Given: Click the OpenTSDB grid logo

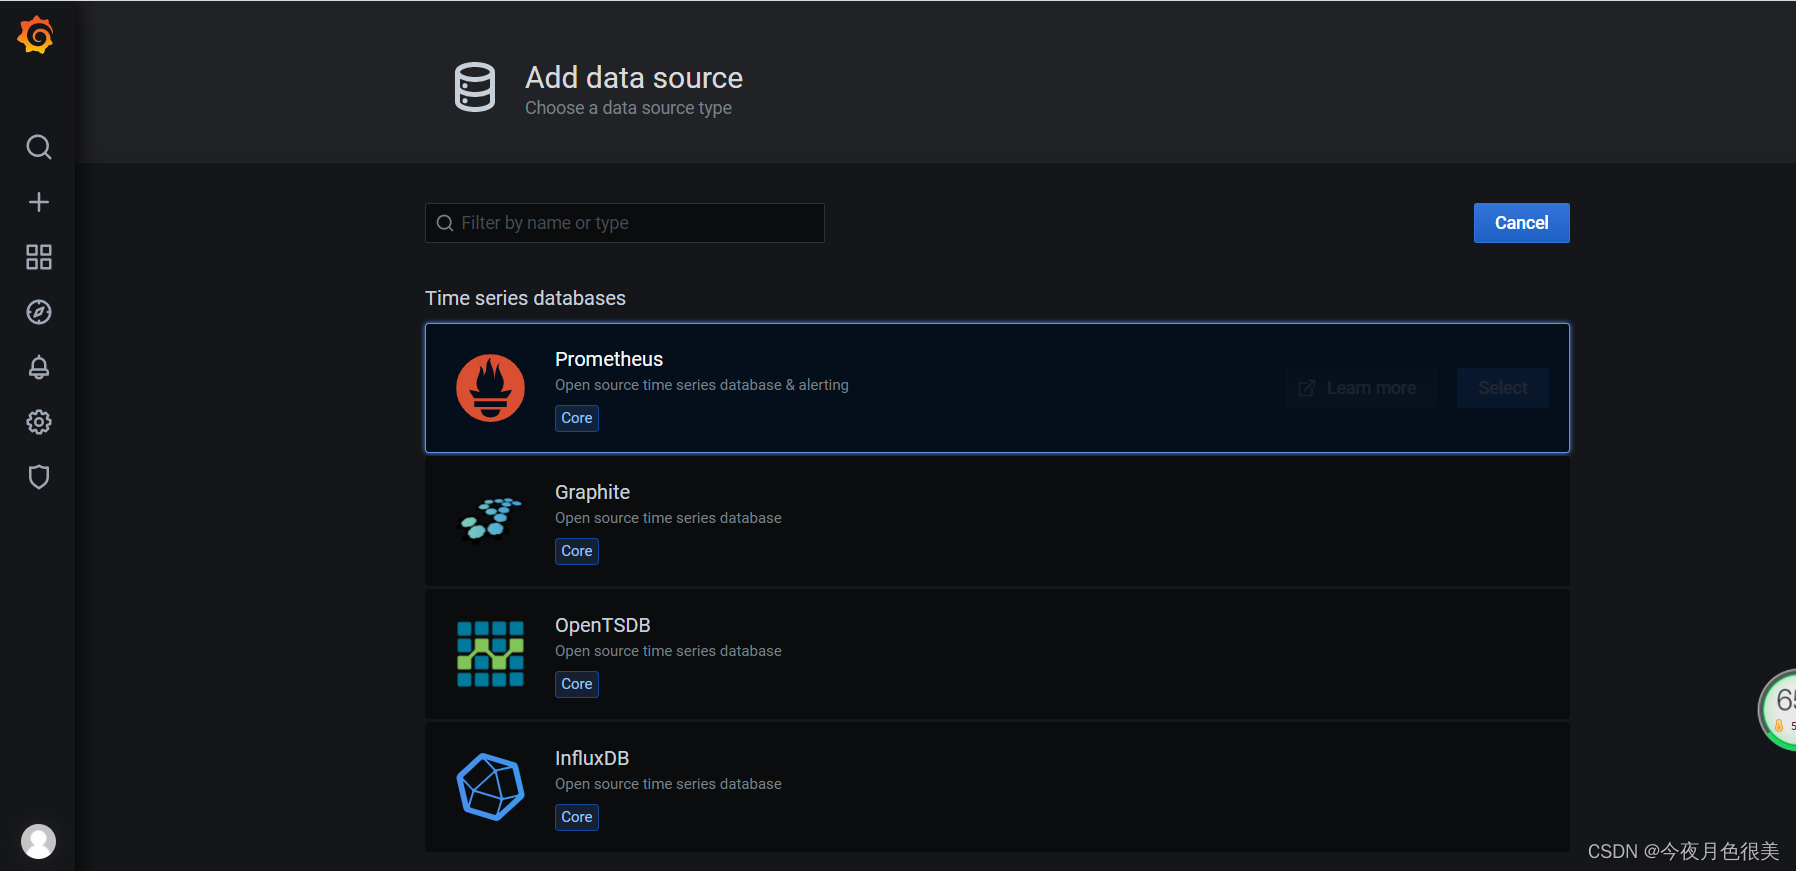Looking at the screenshot, I should point(490,654).
